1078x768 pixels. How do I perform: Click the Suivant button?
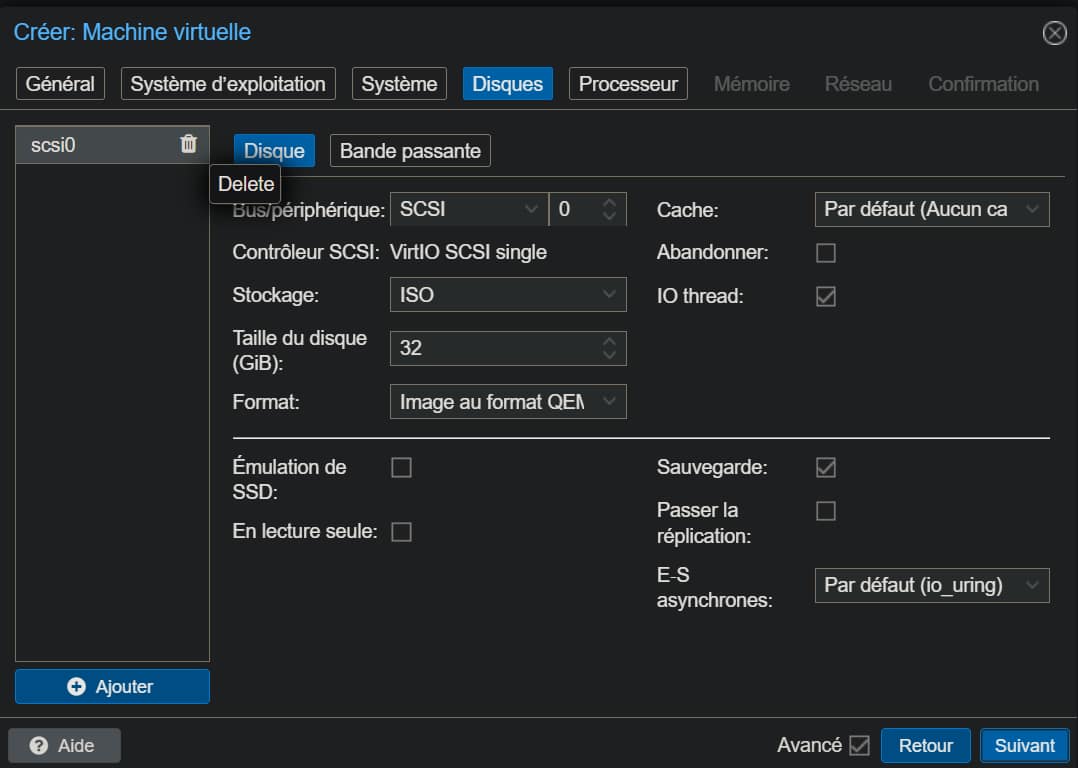(x=1024, y=745)
